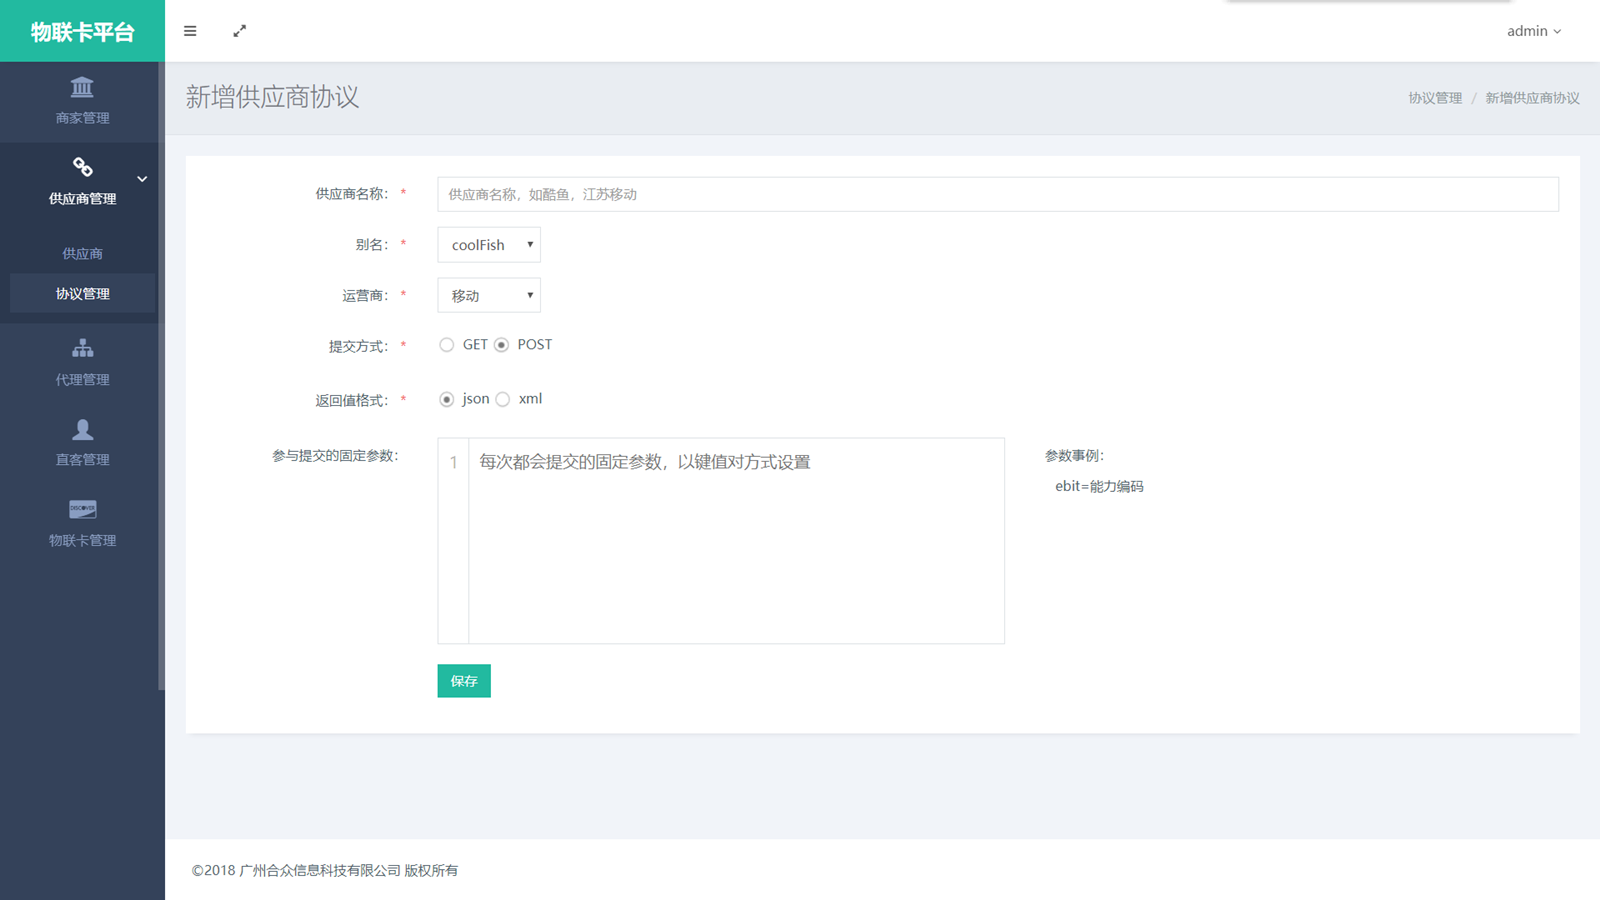Viewport: 1600px width, 900px height.
Task: Open 代理管理 hierarchy icon
Action: tap(82, 348)
